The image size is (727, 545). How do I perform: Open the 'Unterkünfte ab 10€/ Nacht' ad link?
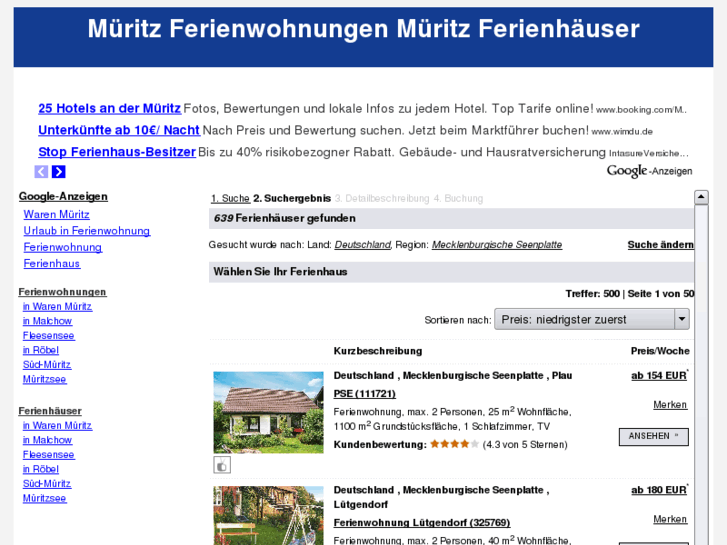coord(119,130)
